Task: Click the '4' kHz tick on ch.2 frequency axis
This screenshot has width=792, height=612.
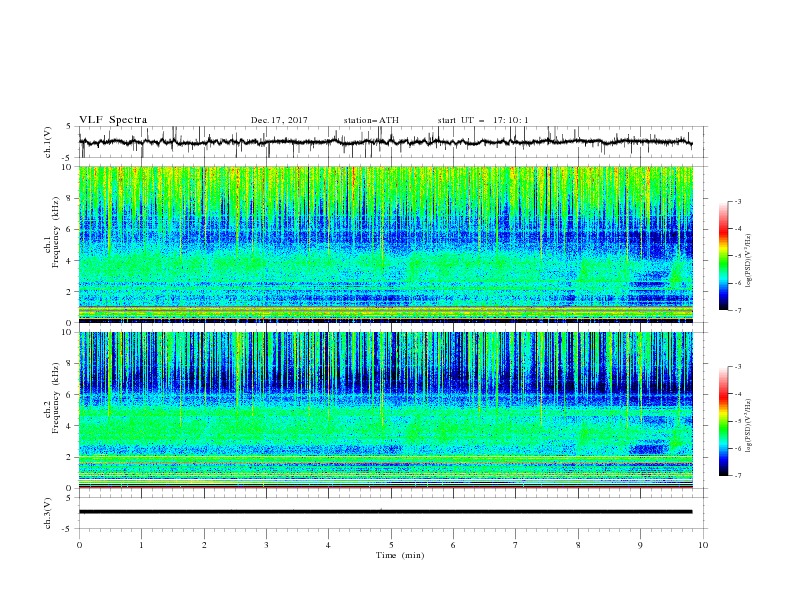Action: [70, 426]
